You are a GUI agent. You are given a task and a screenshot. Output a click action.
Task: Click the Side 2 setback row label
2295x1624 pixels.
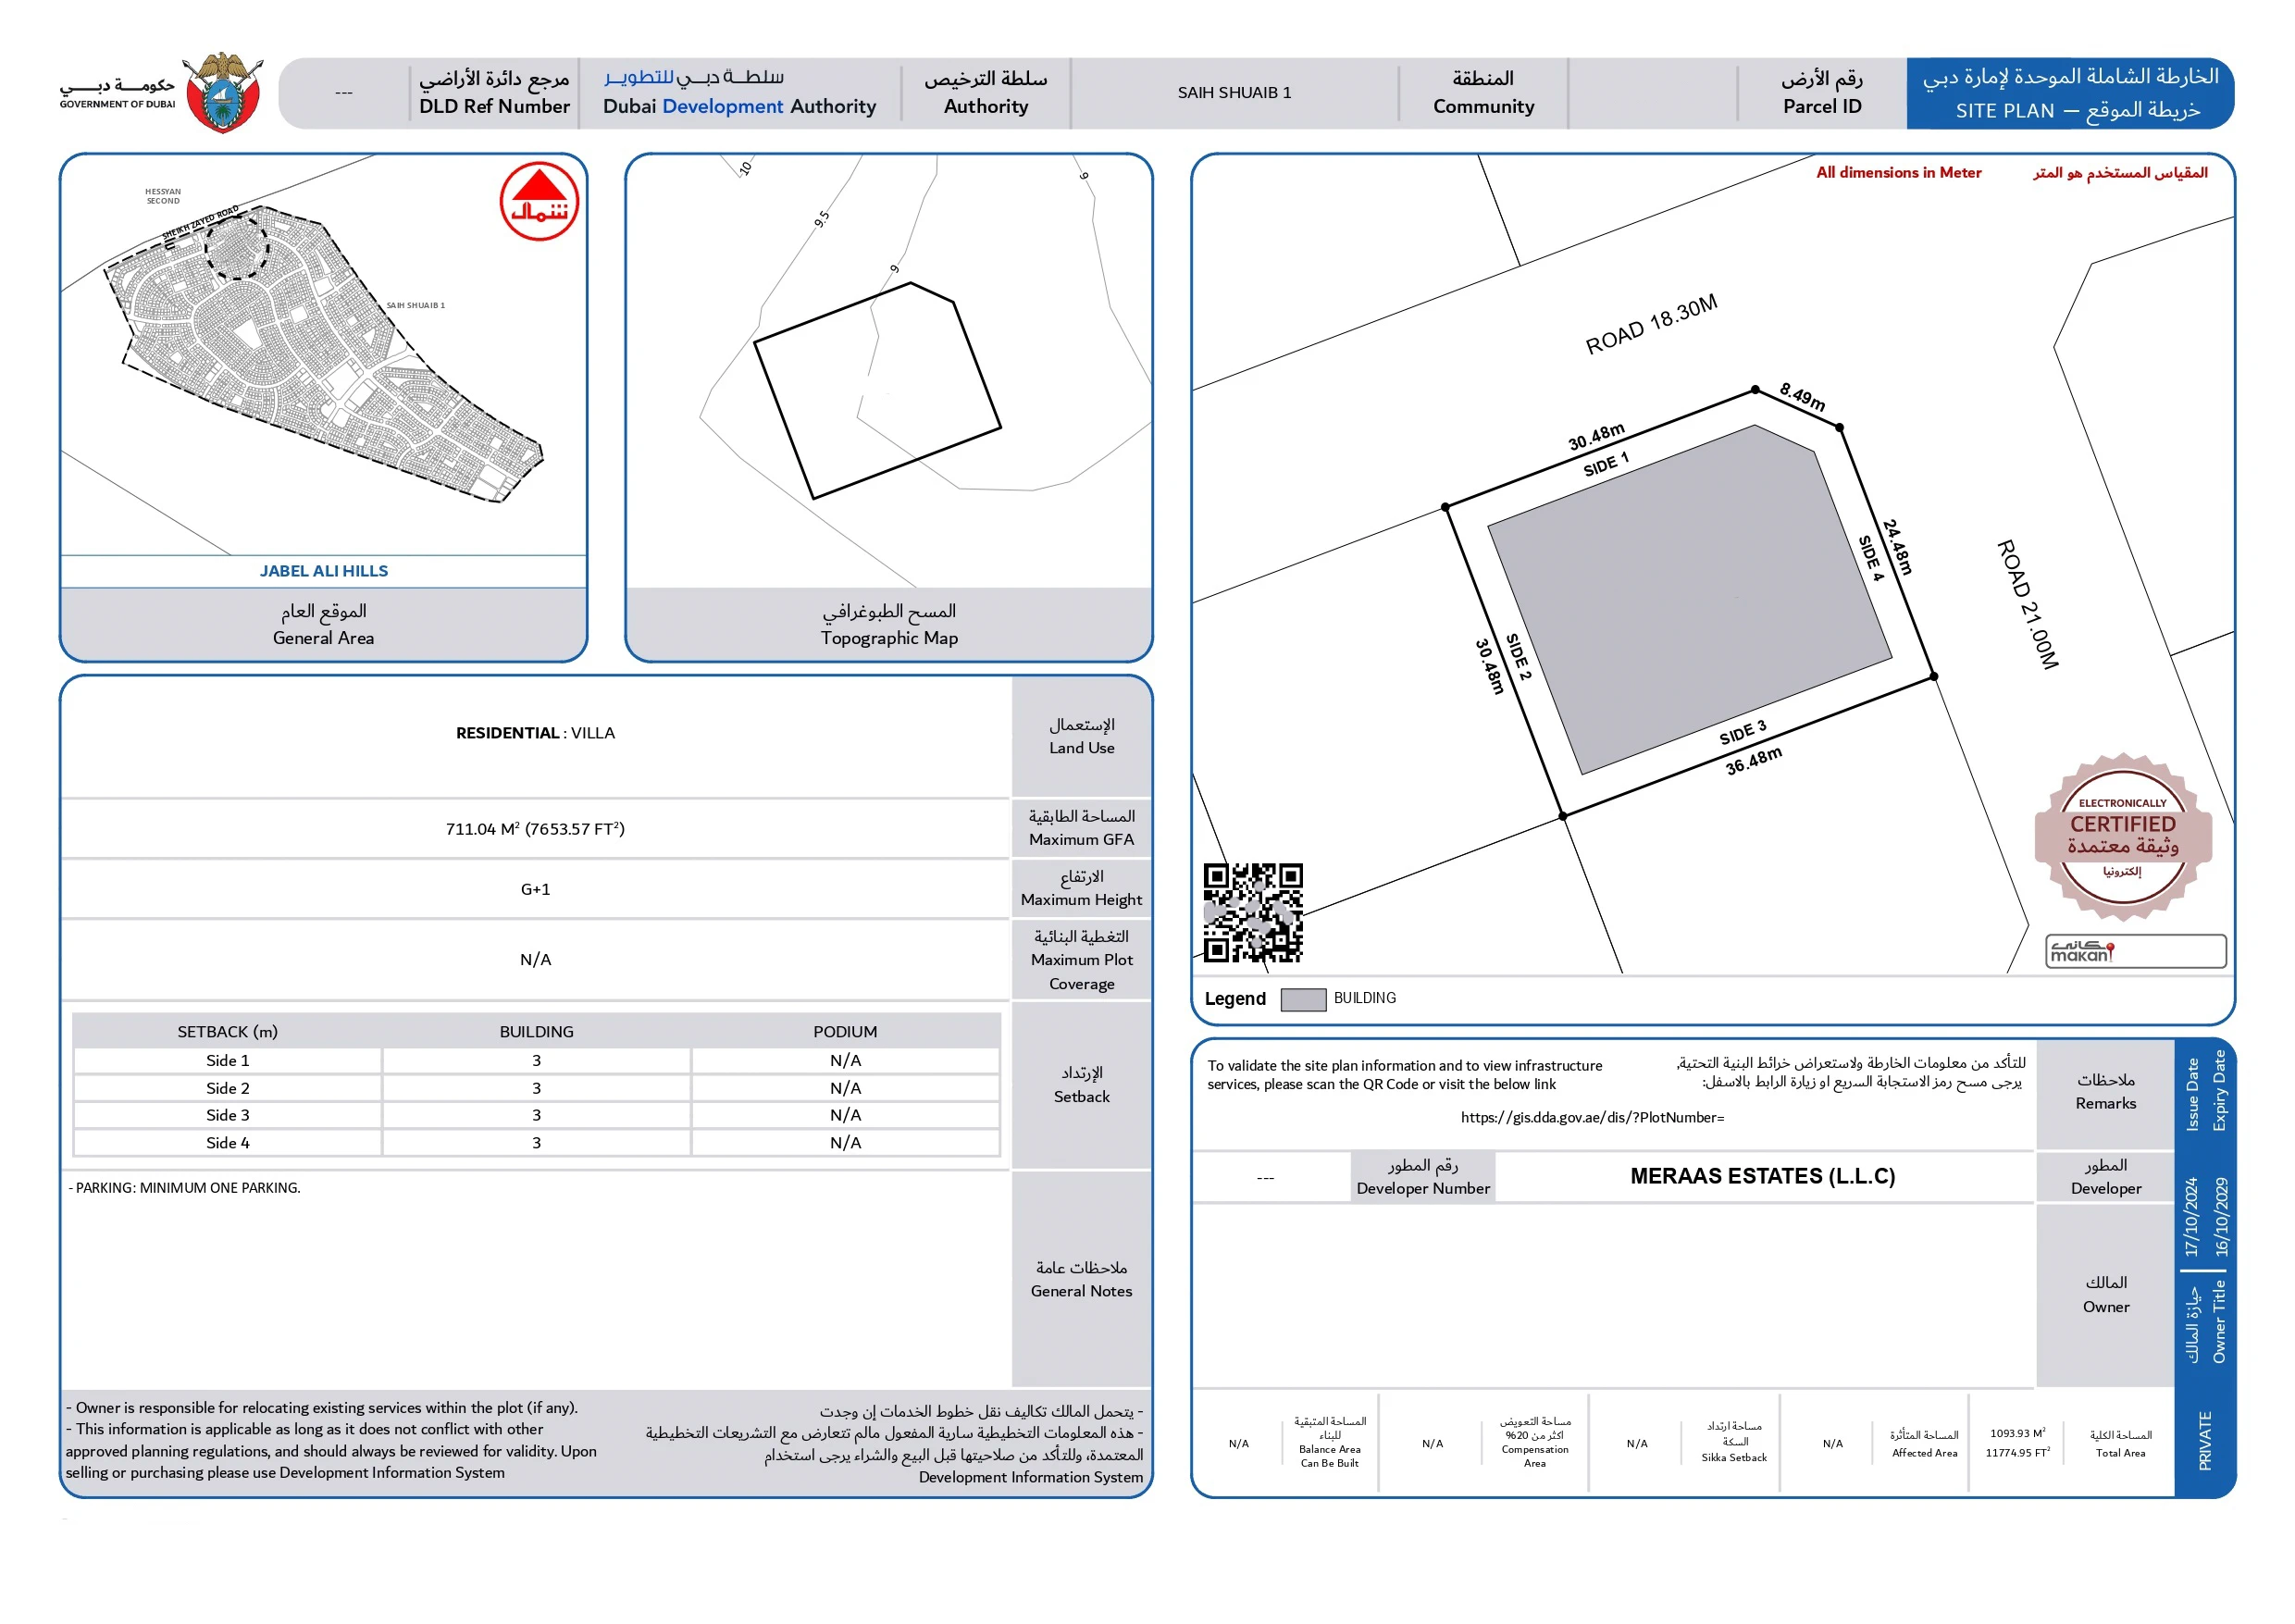228,1088
